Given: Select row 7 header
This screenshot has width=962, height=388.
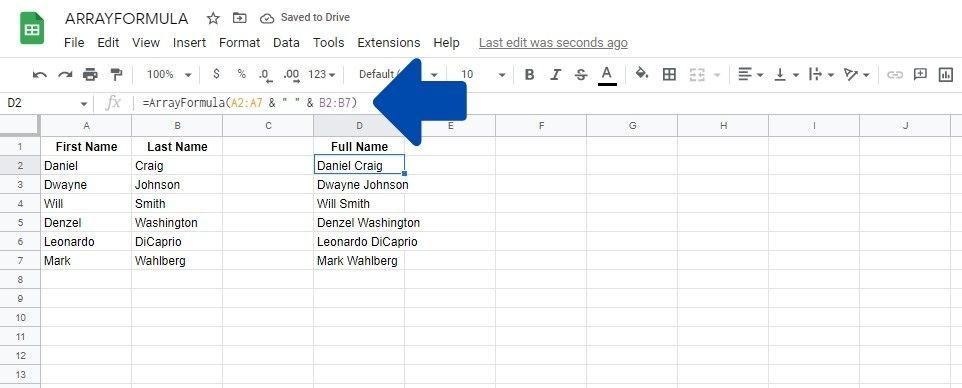Looking at the screenshot, I should point(20,261).
